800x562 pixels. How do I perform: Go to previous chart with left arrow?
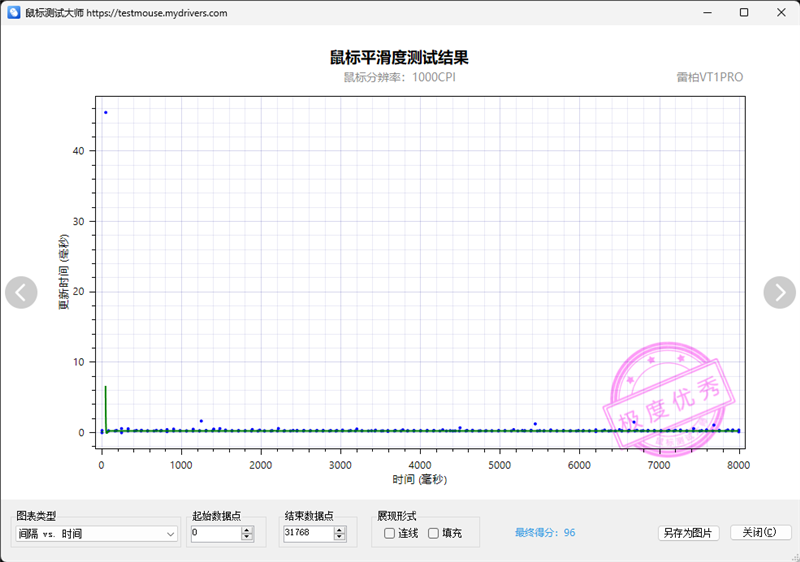click(x=21, y=292)
